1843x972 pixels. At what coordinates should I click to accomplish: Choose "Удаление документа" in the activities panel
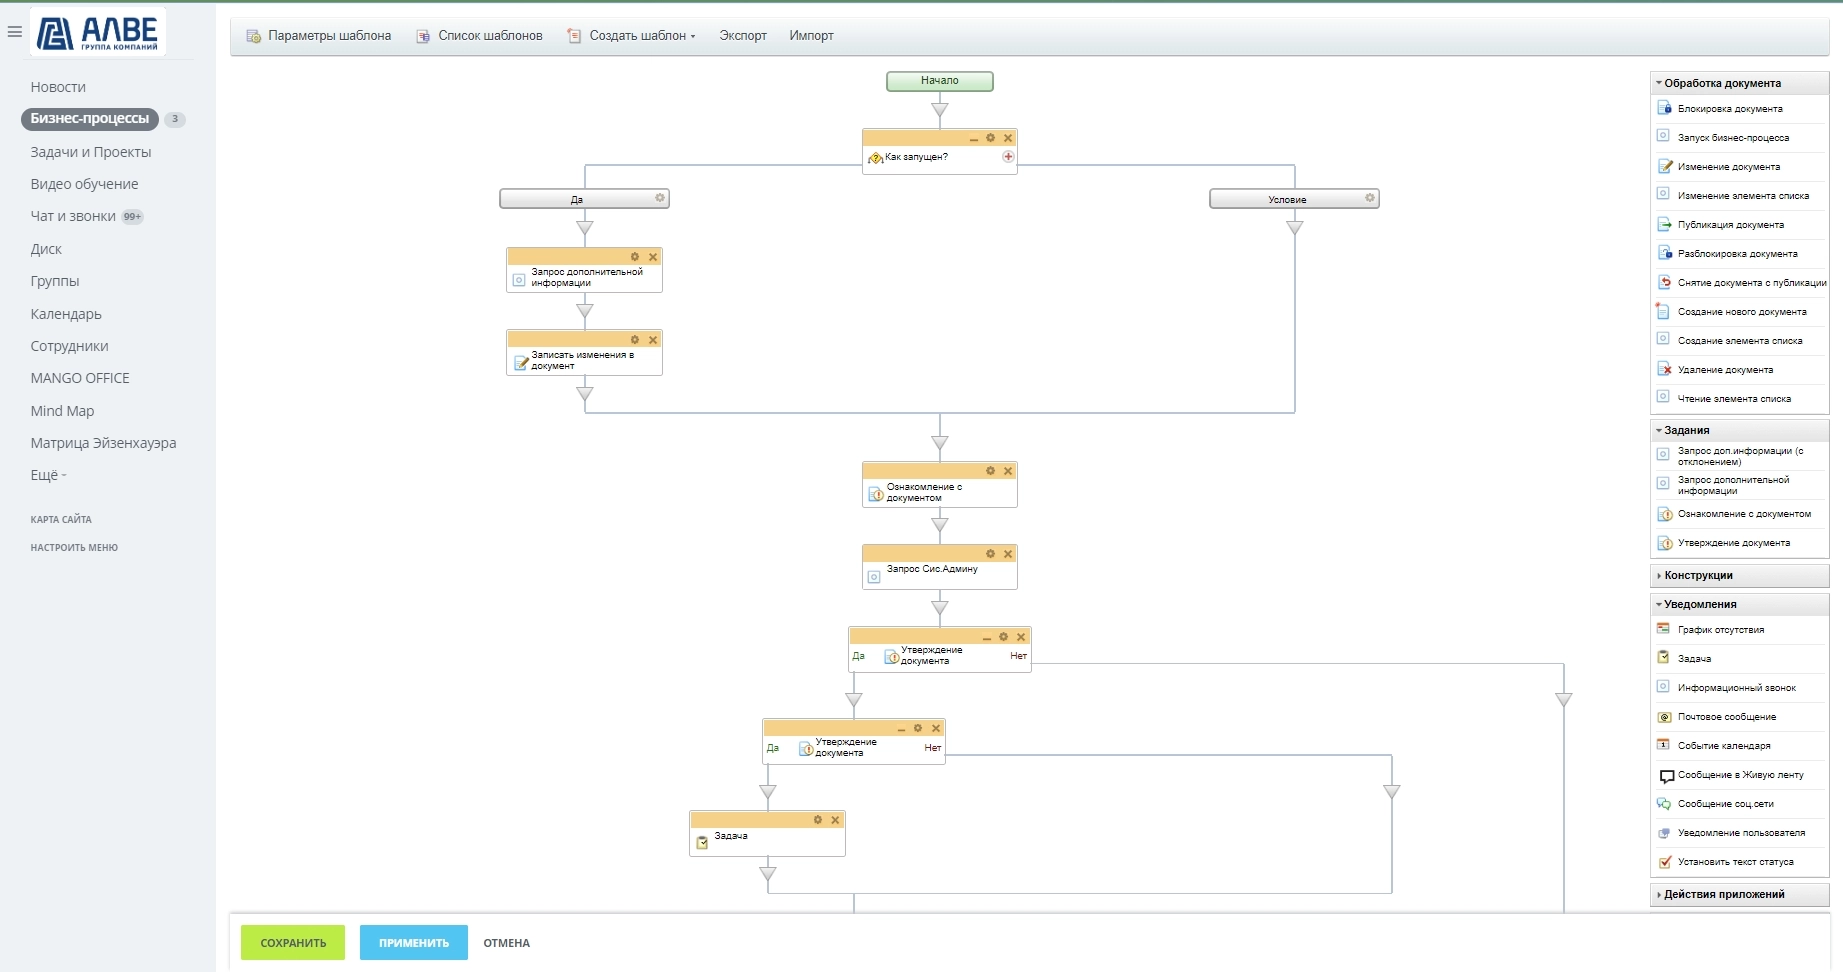[1724, 370]
